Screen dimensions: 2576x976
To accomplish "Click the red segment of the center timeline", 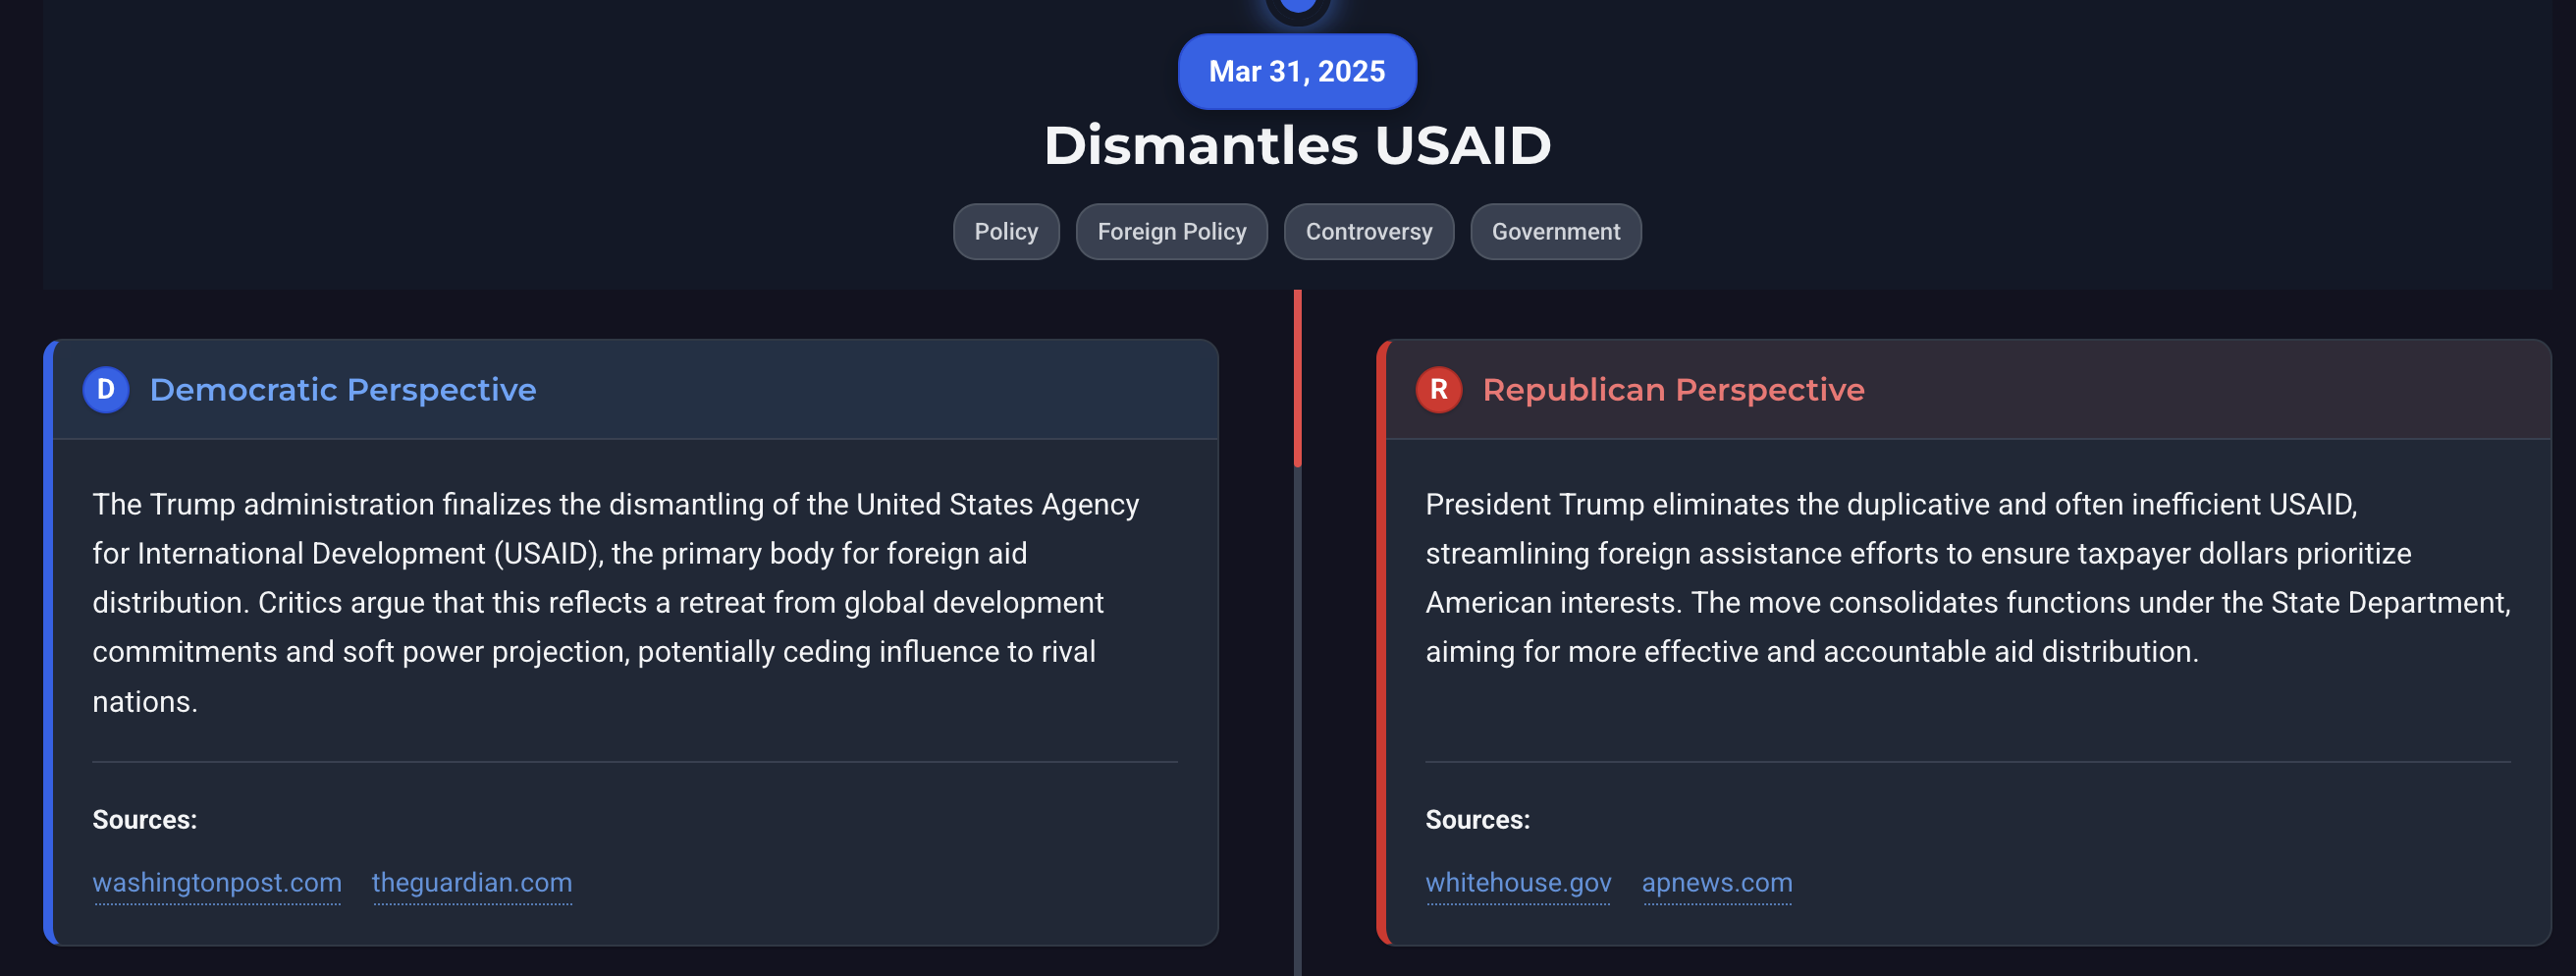I will pos(1297,378).
